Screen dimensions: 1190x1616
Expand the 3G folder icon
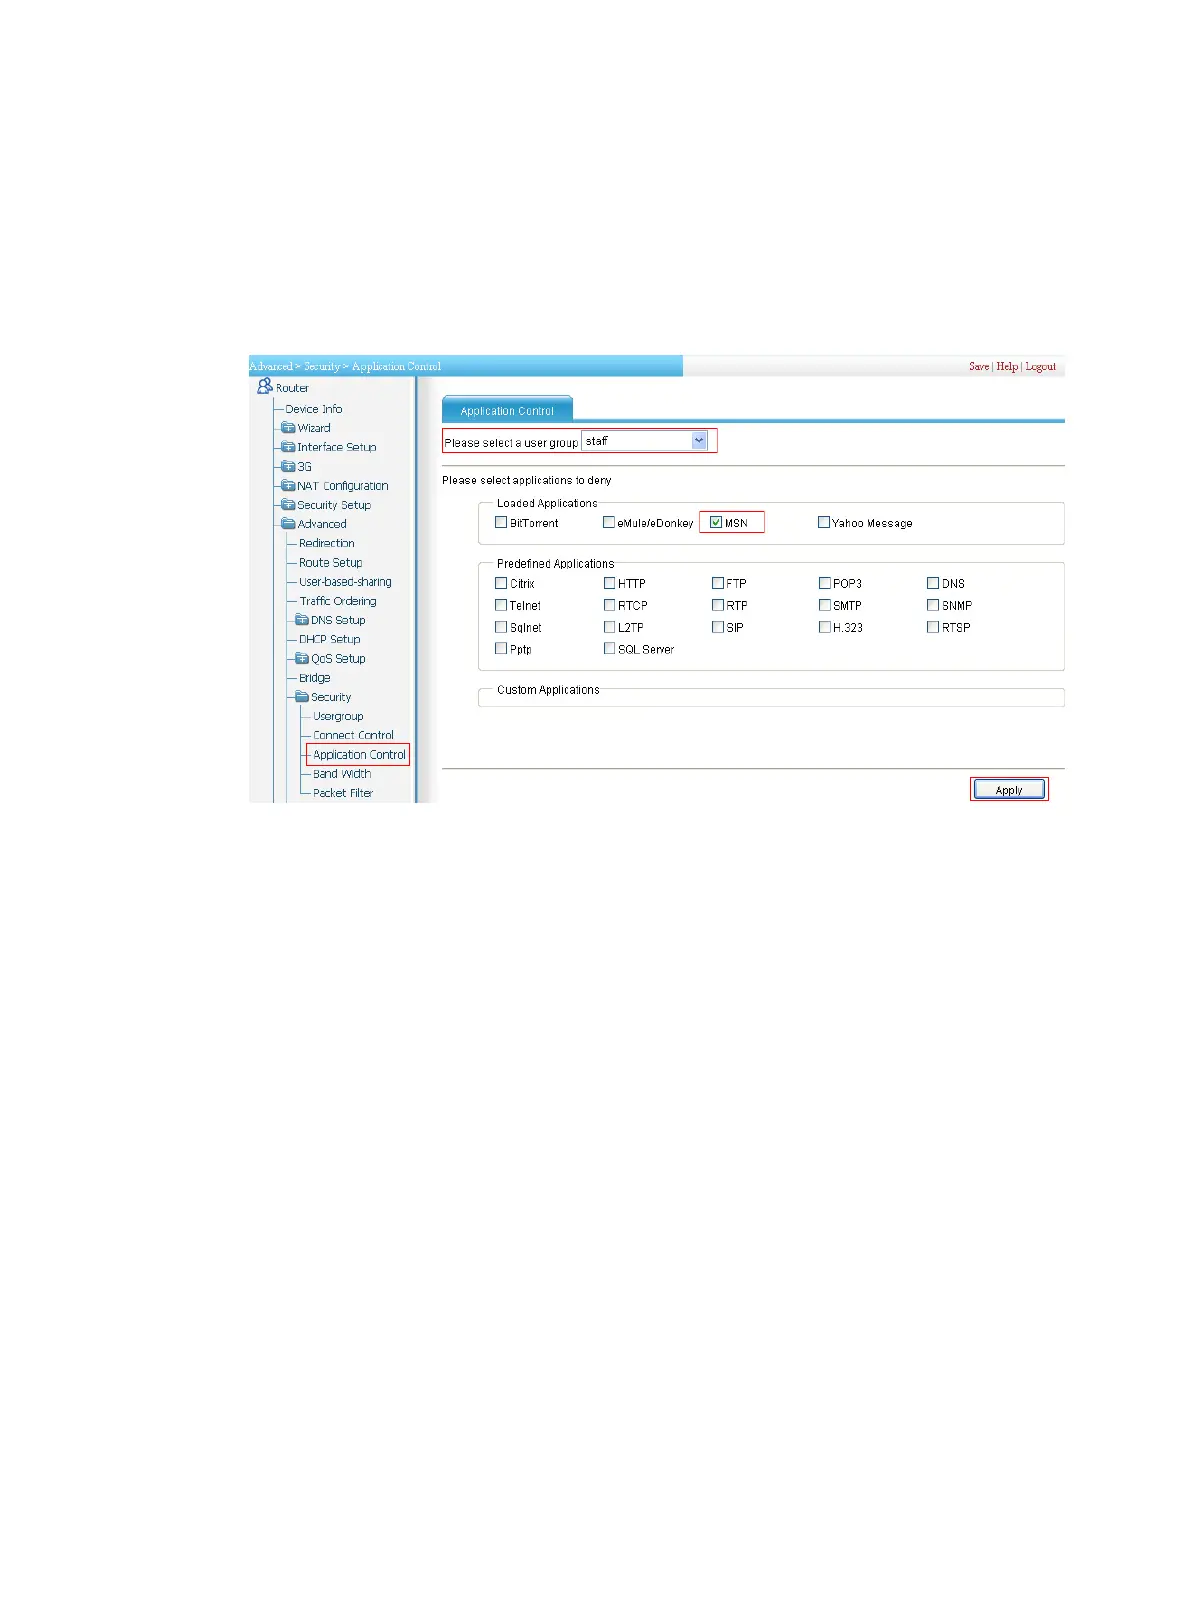click(x=288, y=466)
